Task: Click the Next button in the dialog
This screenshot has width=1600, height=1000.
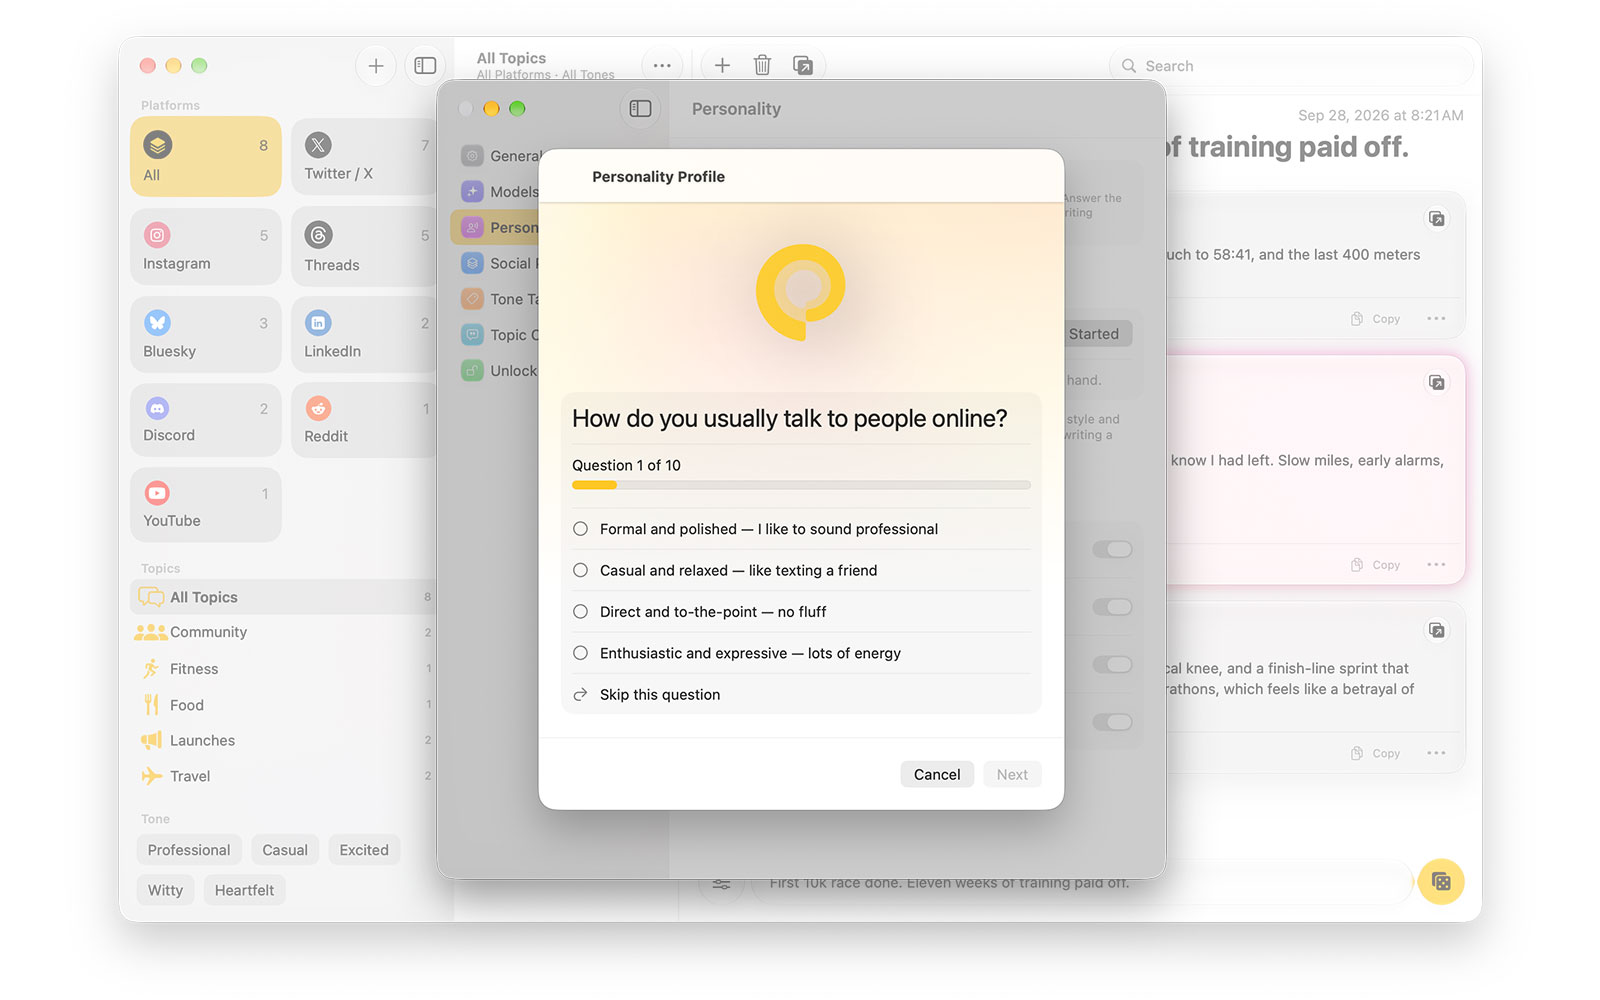Action: [x=1012, y=774]
